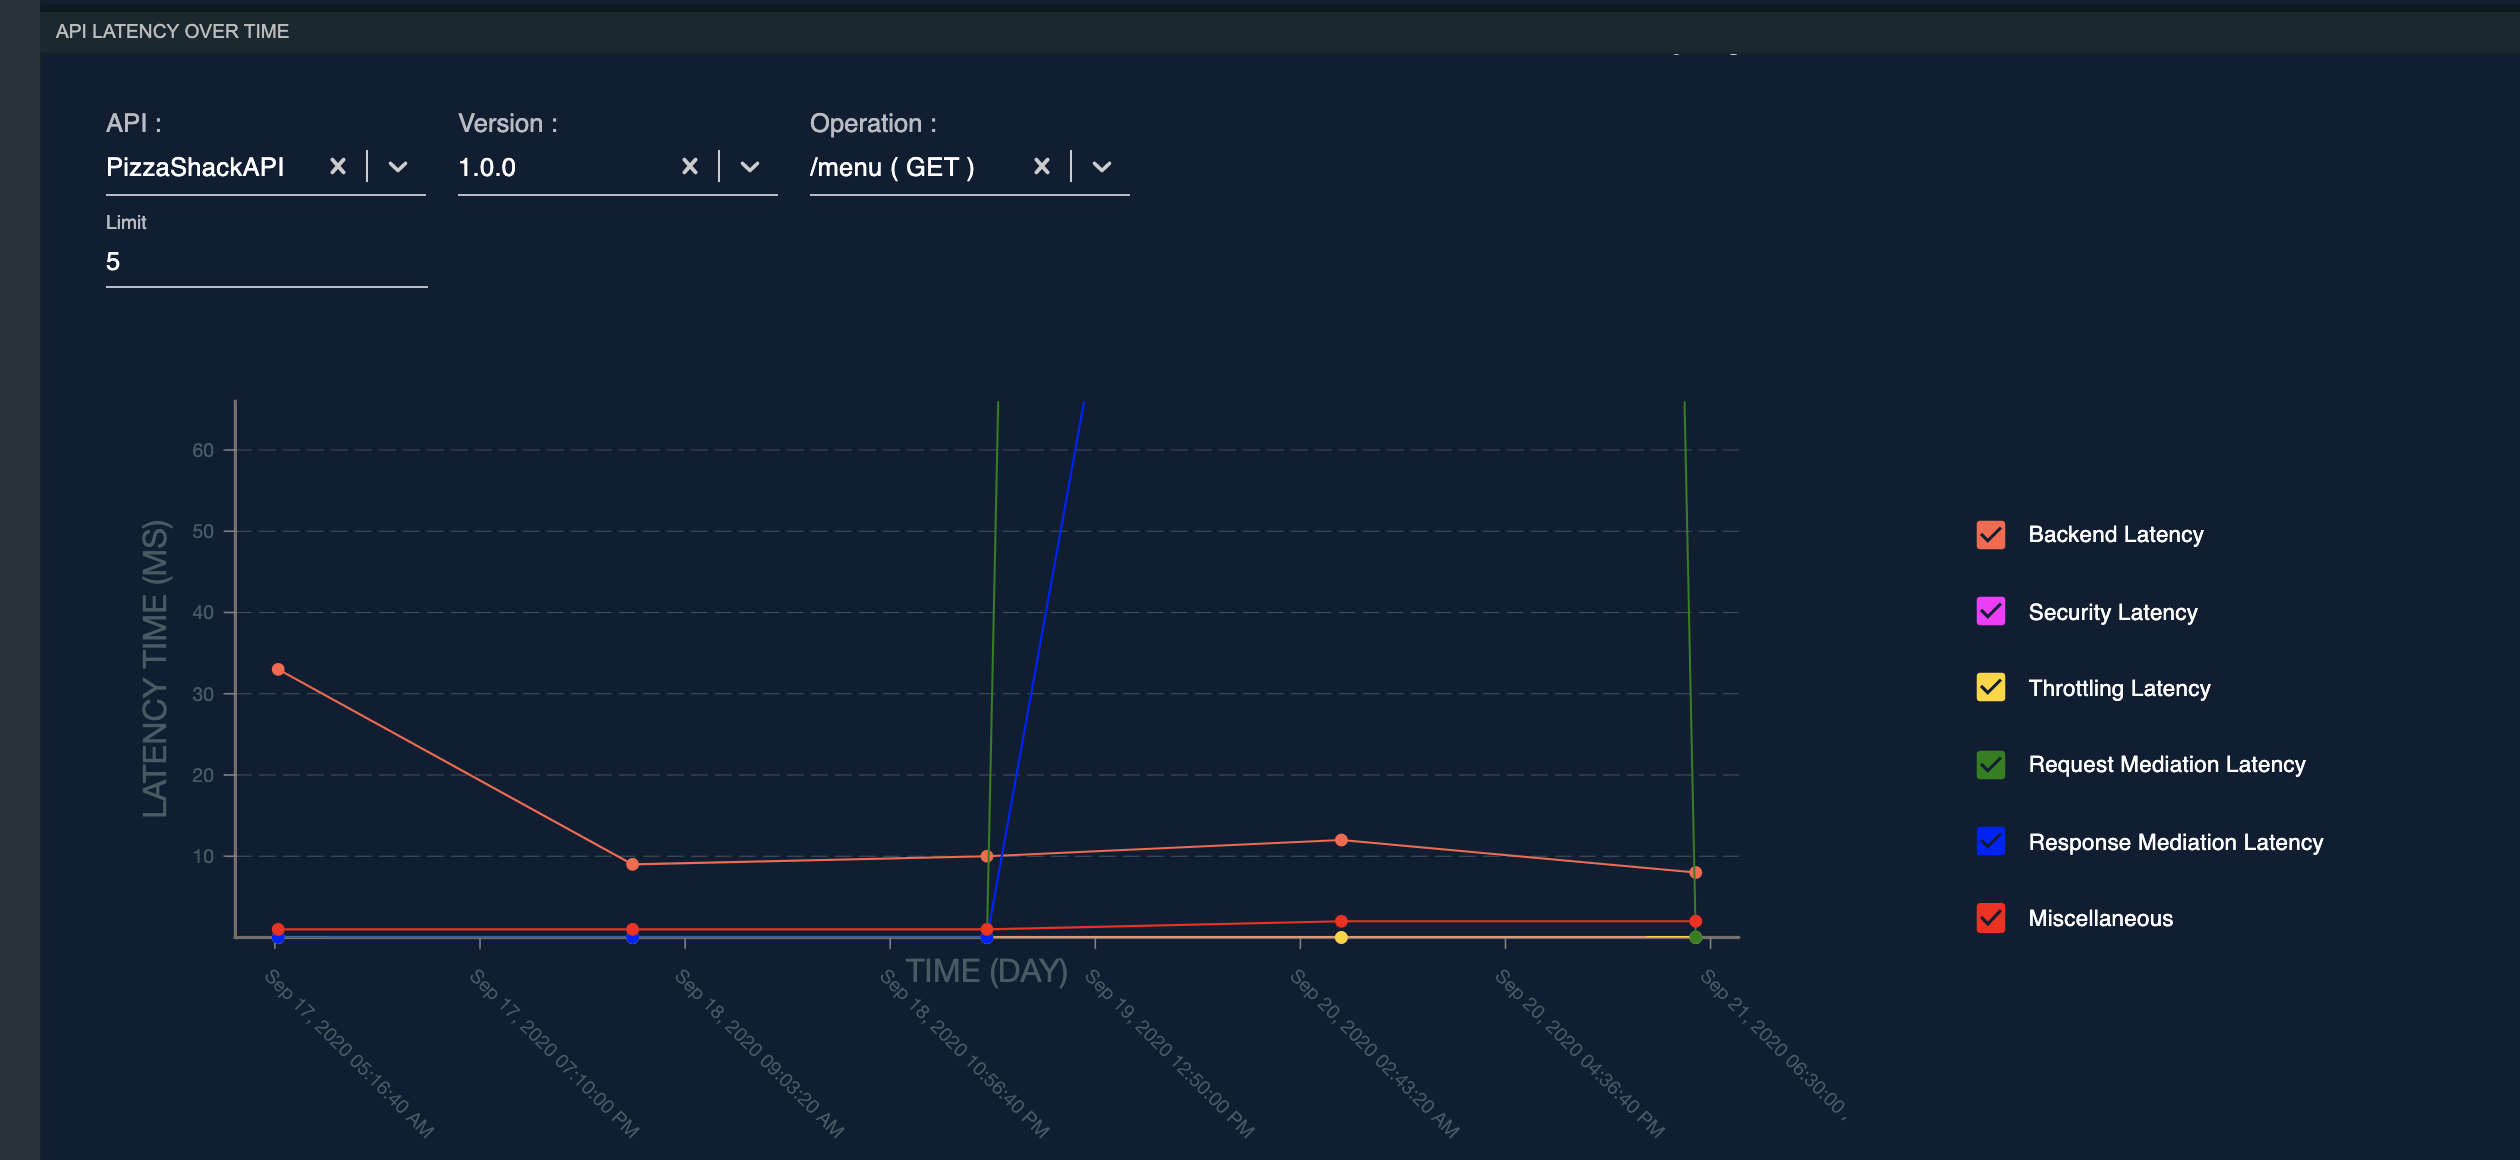Clear the /menu ( GET ) operation with its X icon
The height and width of the screenshot is (1160, 2520).
(x=1041, y=167)
